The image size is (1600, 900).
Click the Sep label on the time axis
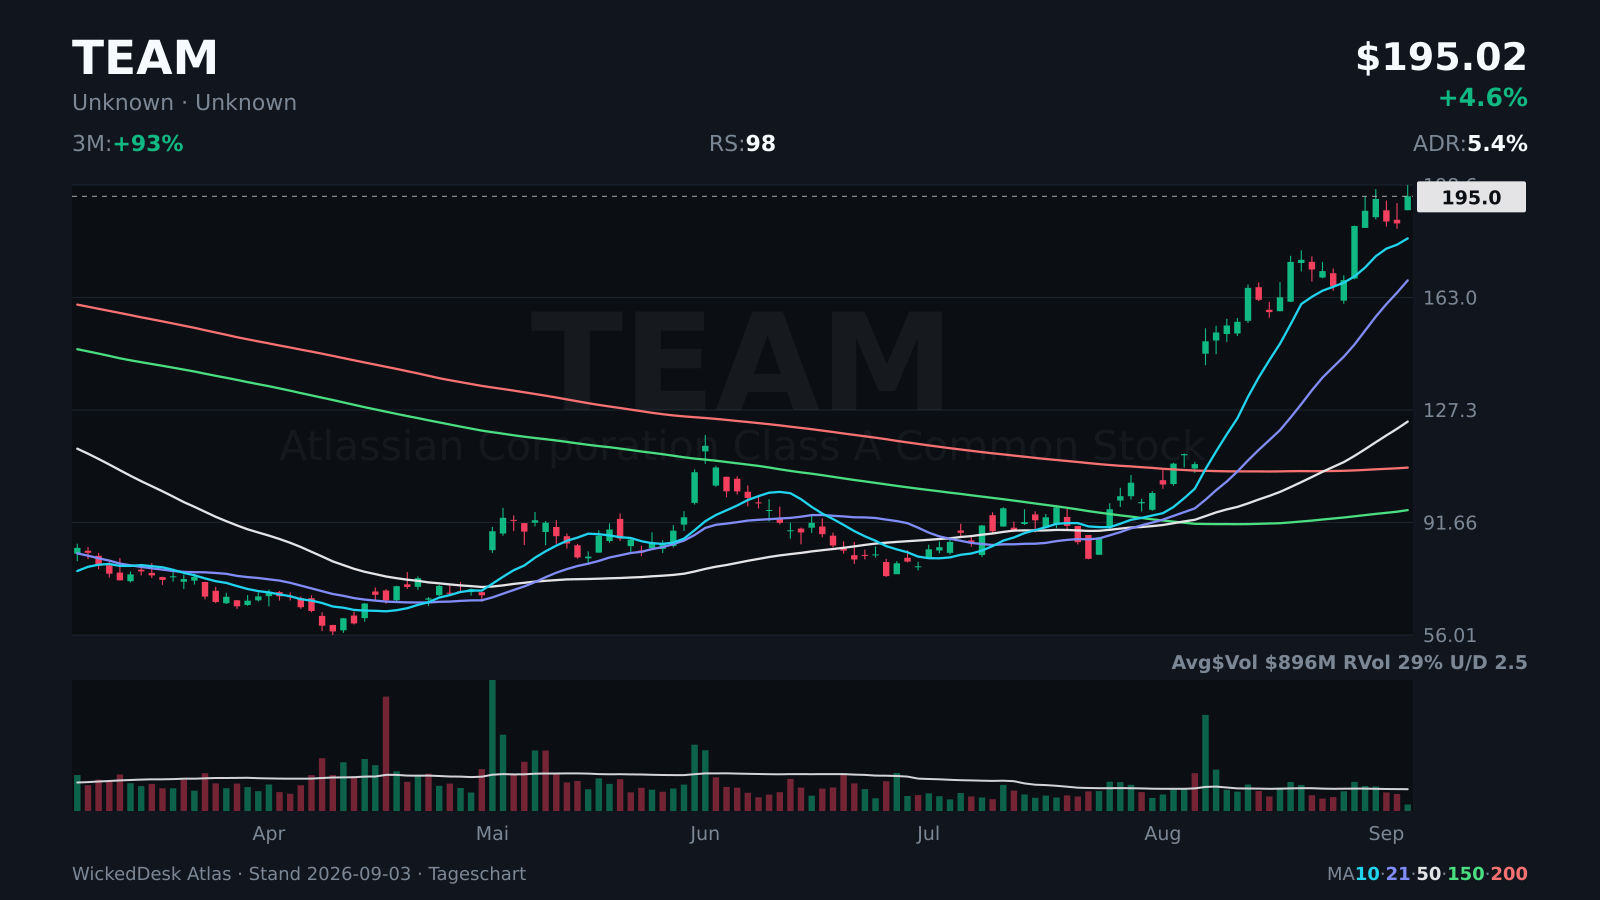coord(1386,834)
